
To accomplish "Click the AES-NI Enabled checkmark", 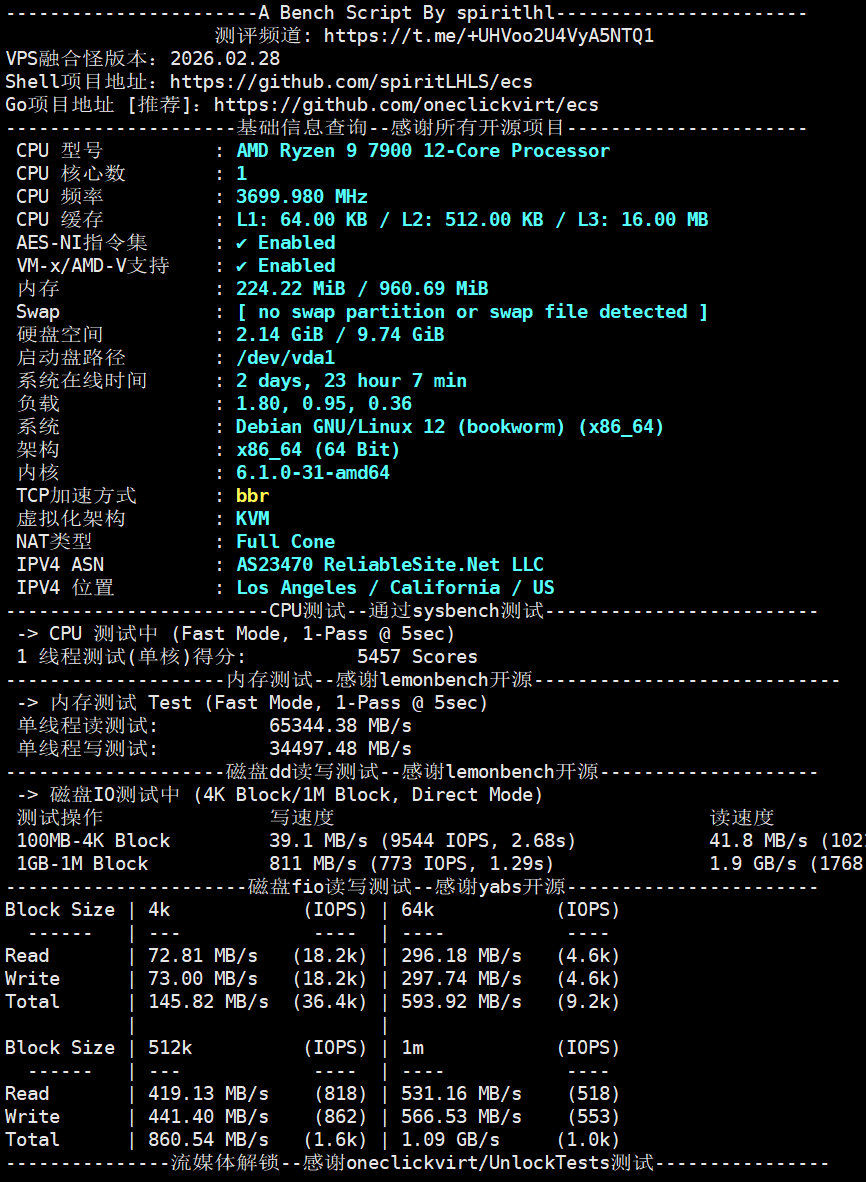I will [242, 243].
